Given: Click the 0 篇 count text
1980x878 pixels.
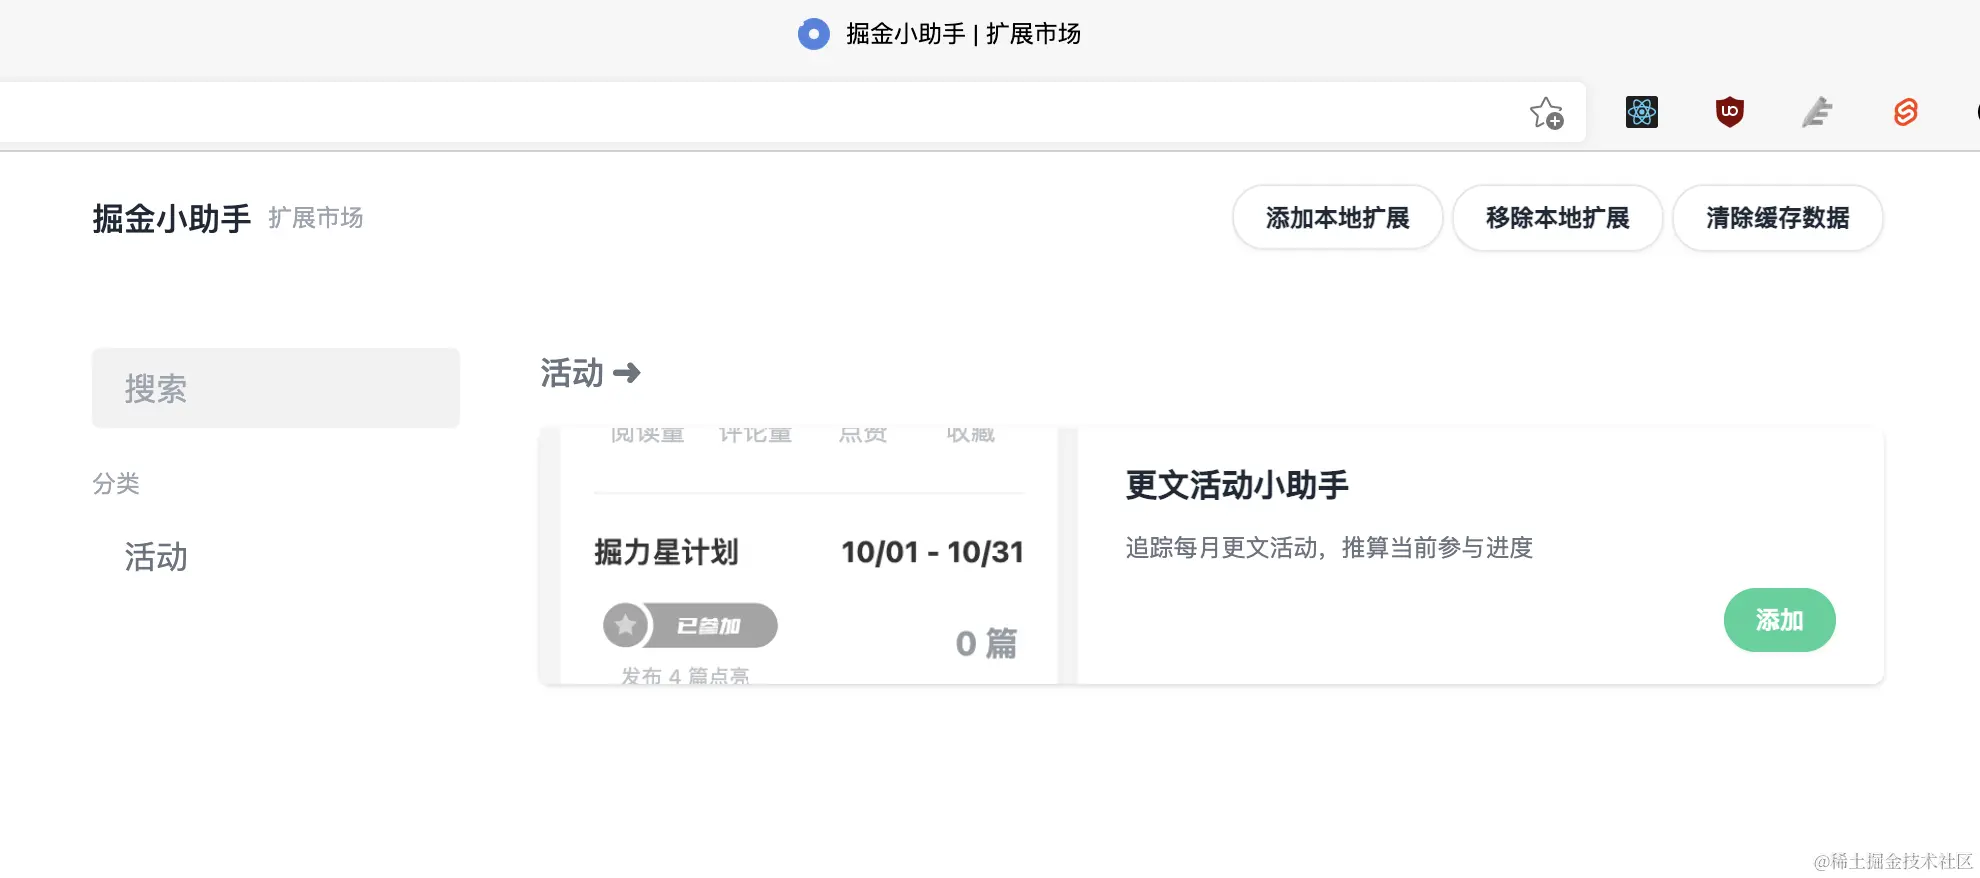Looking at the screenshot, I should point(986,643).
